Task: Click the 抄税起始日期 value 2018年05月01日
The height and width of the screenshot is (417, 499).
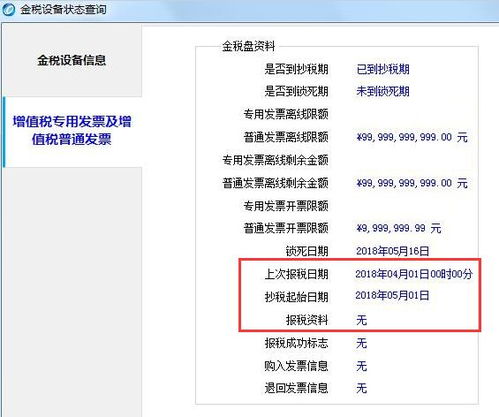Action: coord(392,296)
